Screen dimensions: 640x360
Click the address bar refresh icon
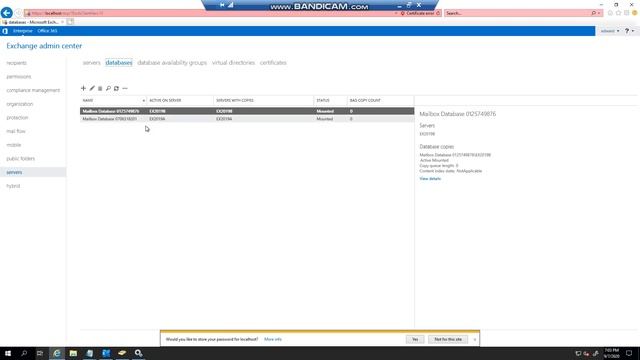click(x=438, y=13)
